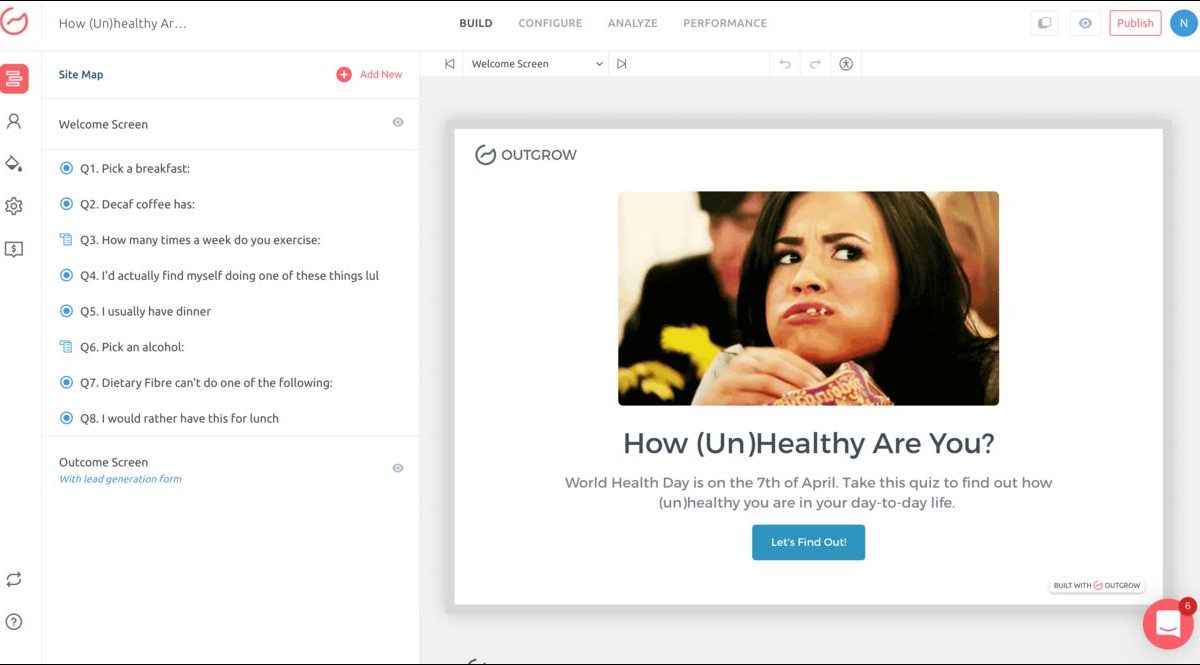Image resolution: width=1200 pixels, height=665 pixels.
Task: Open the chat support bubble
Action: (1167, 624)
